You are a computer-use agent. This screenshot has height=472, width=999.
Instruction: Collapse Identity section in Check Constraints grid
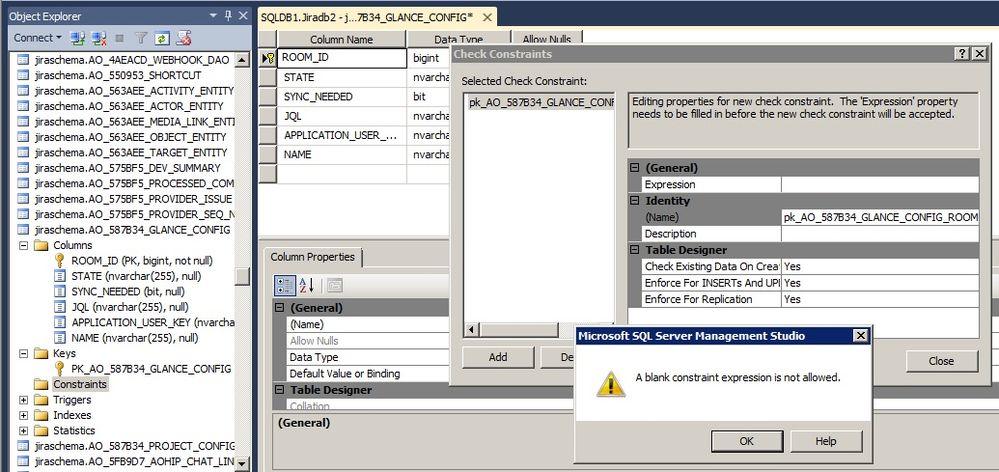[635, 201]
